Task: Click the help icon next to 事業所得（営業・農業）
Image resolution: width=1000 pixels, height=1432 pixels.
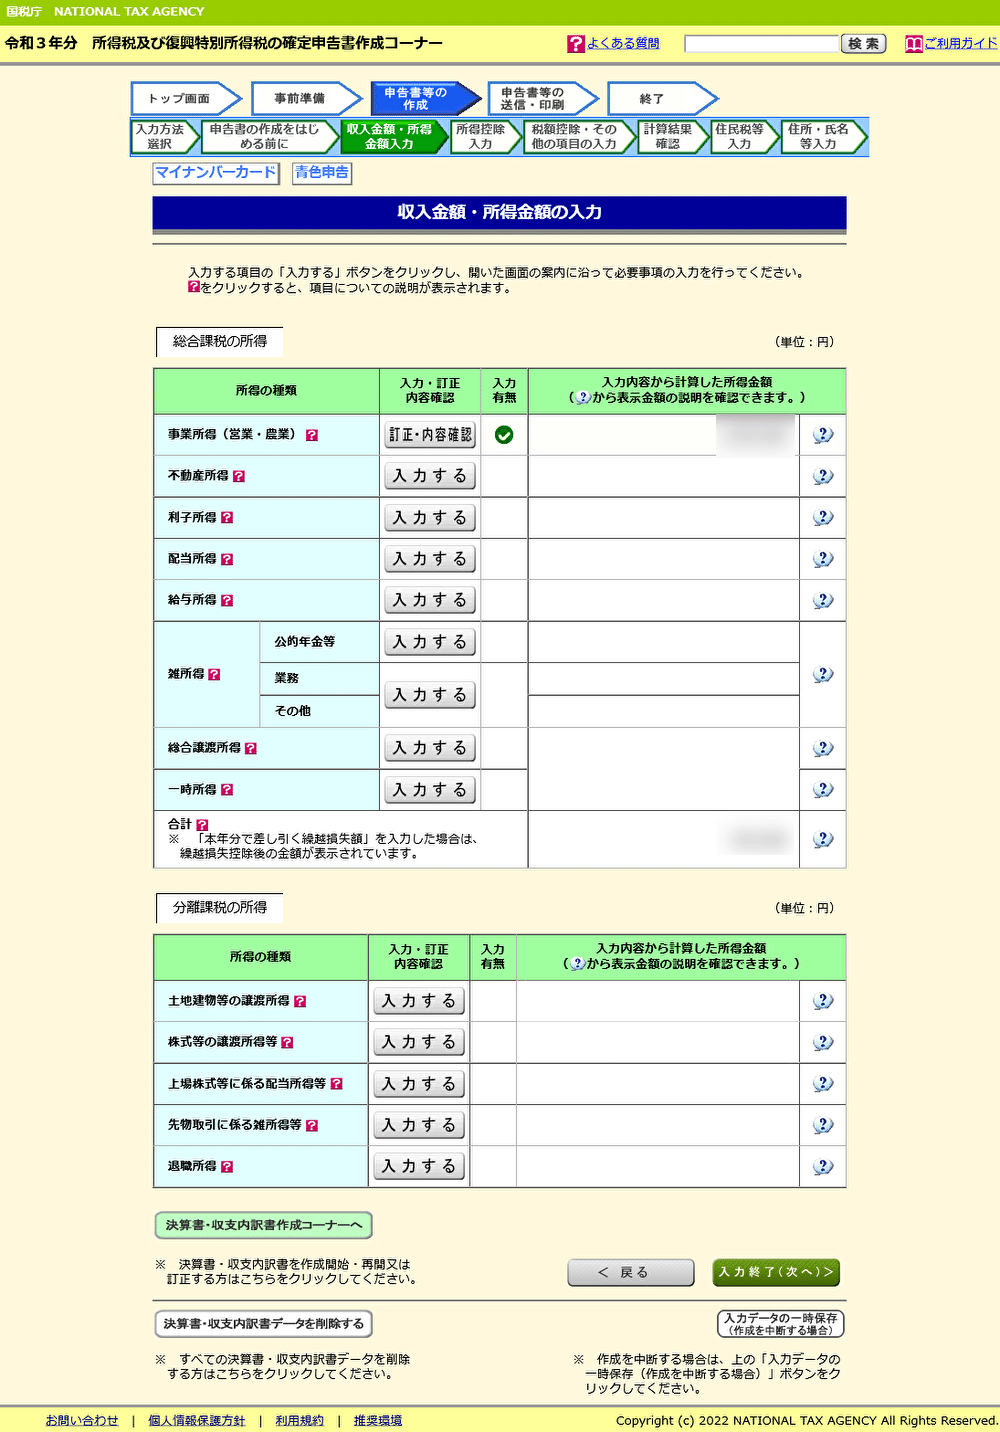Action: (314, 434)
